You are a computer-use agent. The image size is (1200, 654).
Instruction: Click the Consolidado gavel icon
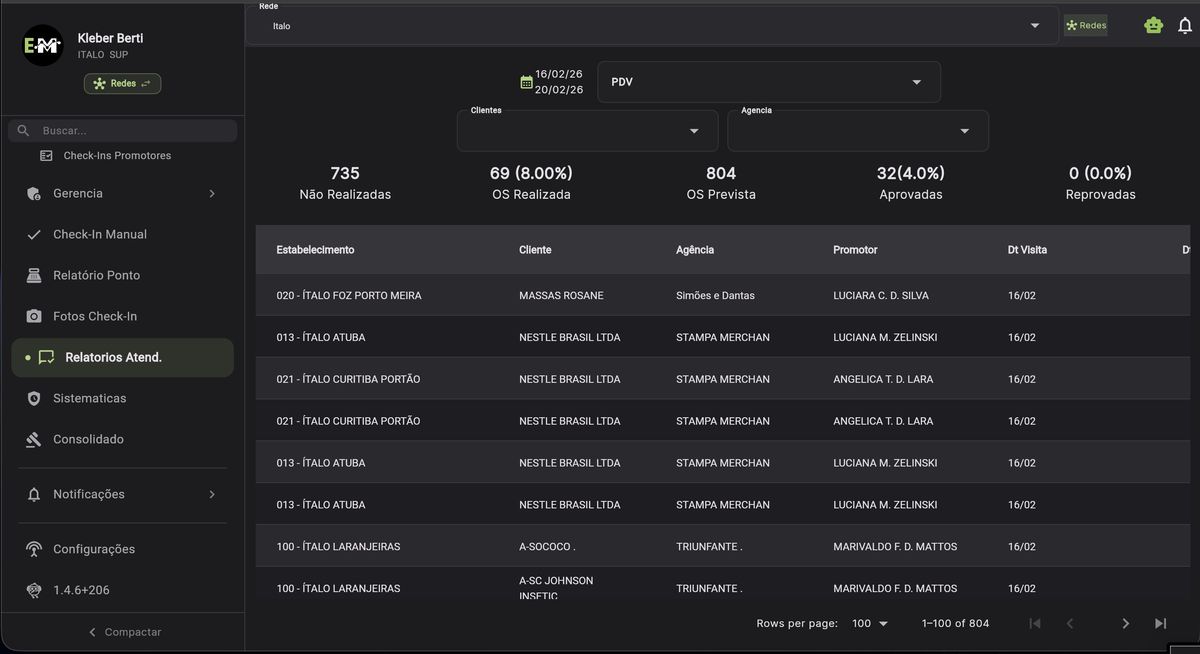coord(34,439)
